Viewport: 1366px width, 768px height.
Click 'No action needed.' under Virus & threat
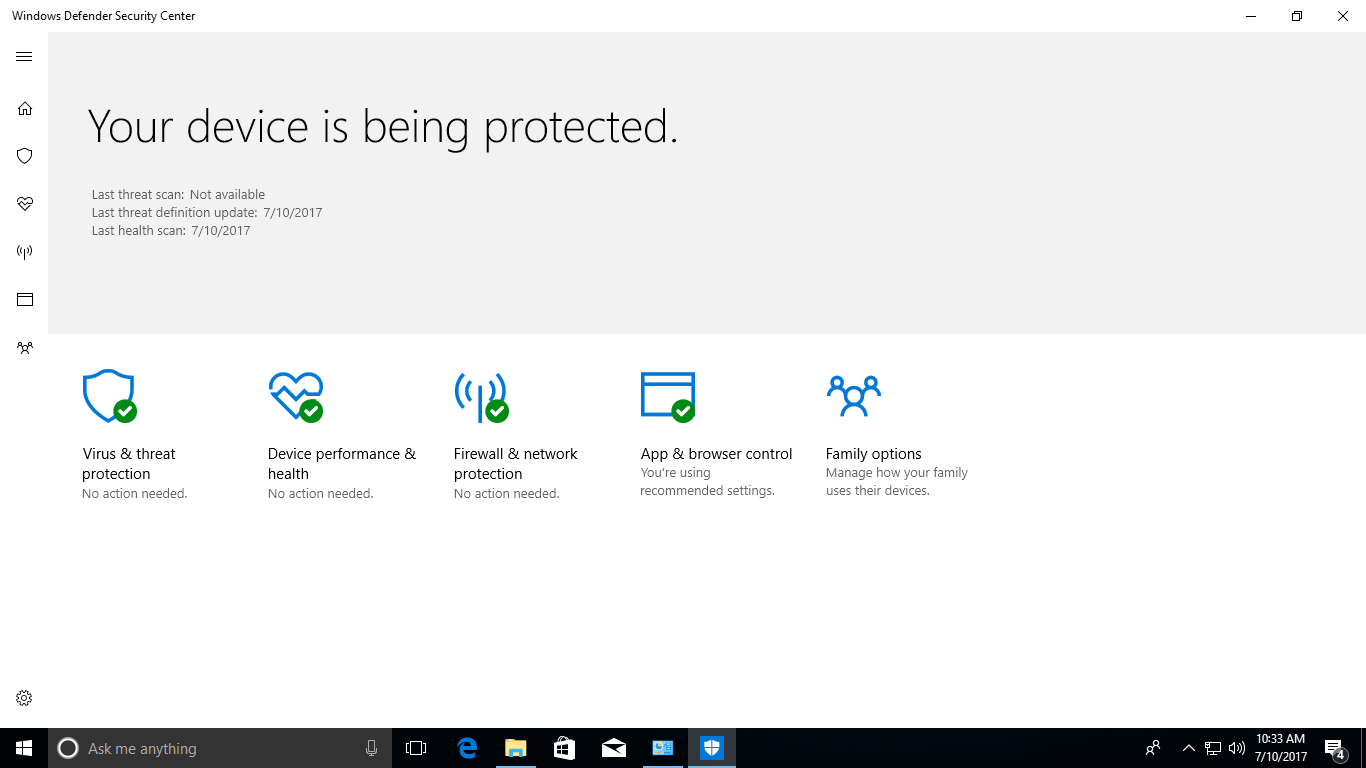(134, 494)
